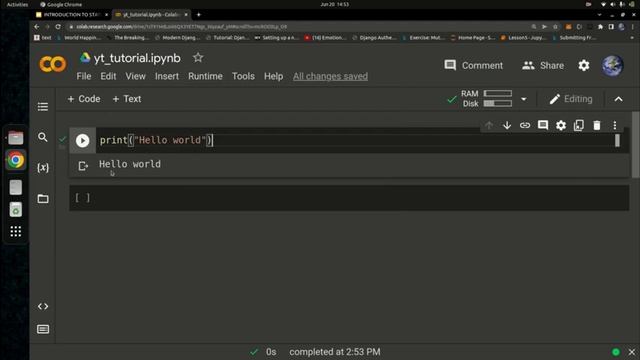The image size is (640, 360).
Task: Open the Runtime menu
Action: [x=205, y=76]
